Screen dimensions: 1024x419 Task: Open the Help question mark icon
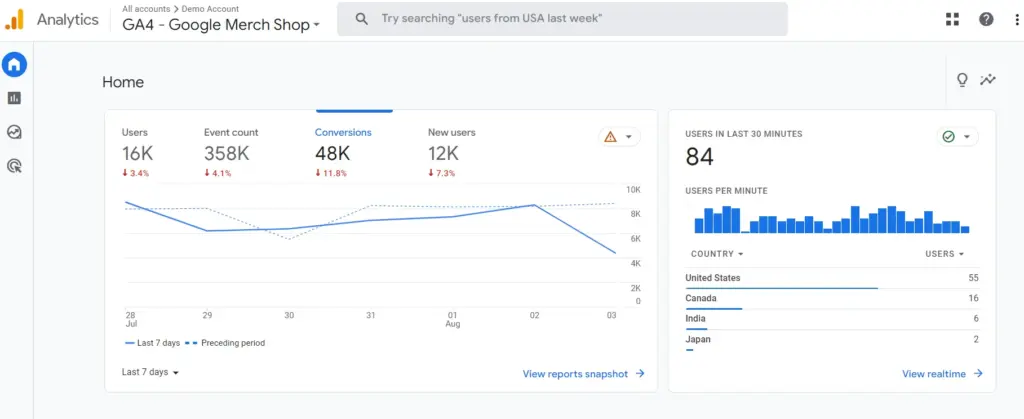coord(986,20)
